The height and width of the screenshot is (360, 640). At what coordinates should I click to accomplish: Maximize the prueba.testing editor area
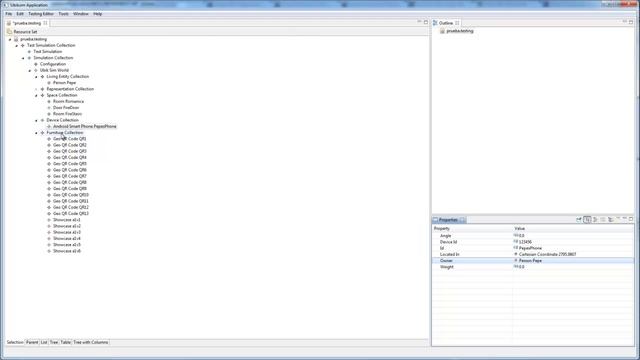(426, 22)
